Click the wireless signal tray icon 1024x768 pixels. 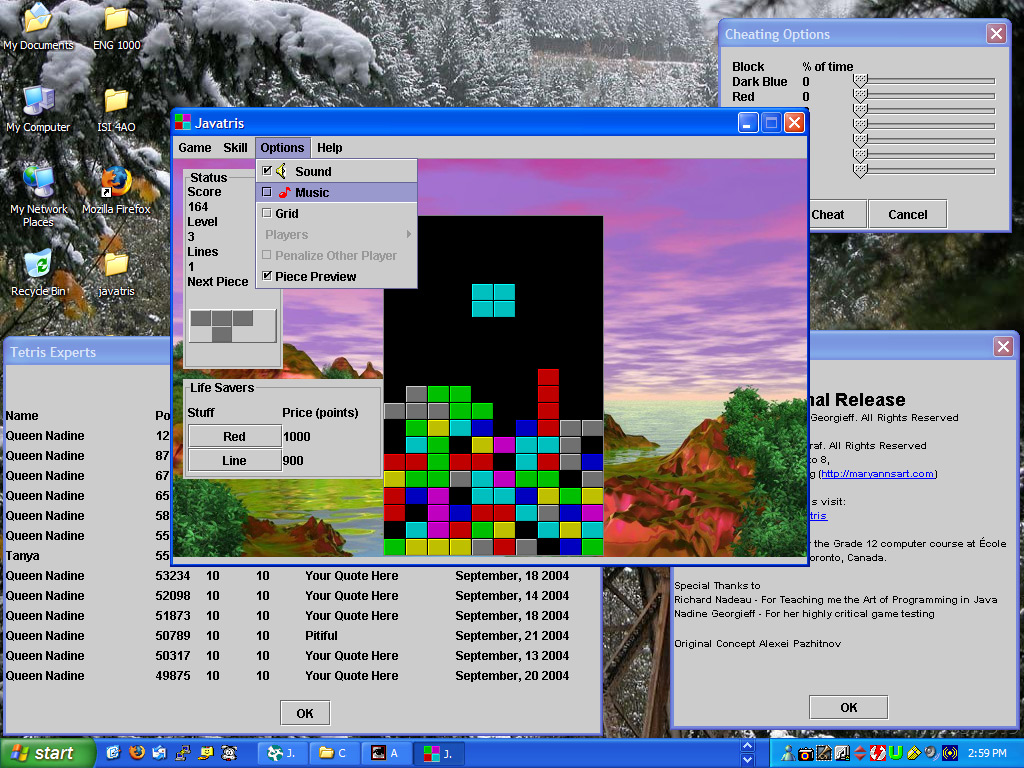[950, 753]
